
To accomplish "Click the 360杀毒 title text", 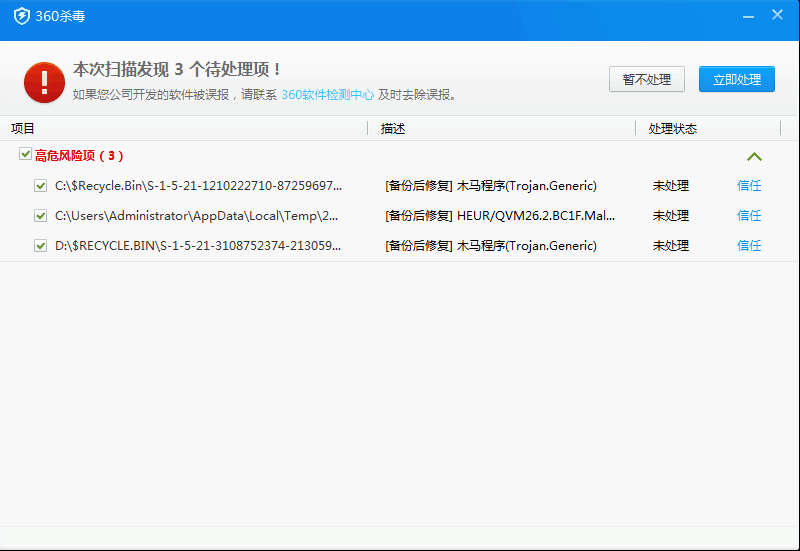I will tap(60, 16).
